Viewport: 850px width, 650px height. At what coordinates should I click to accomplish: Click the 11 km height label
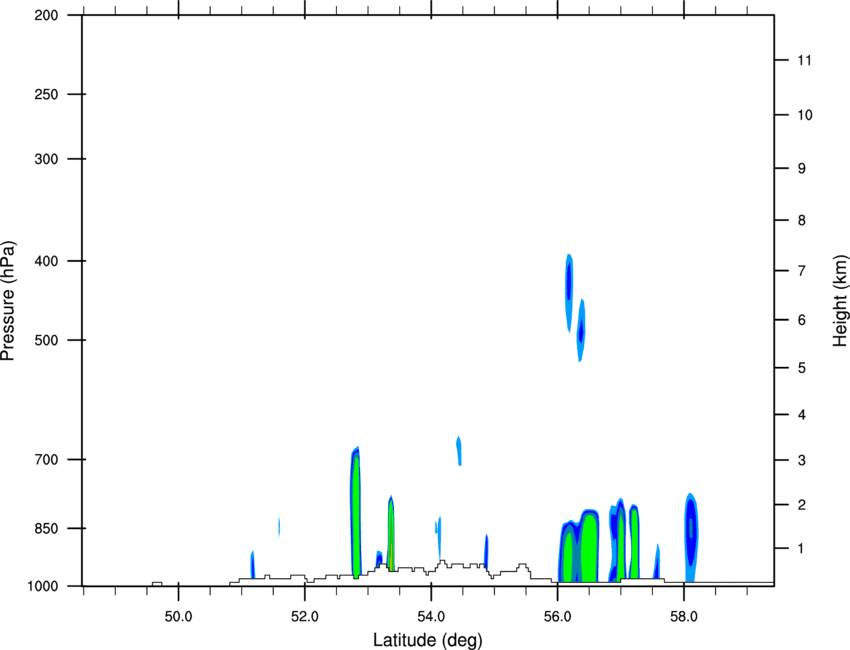804,60
